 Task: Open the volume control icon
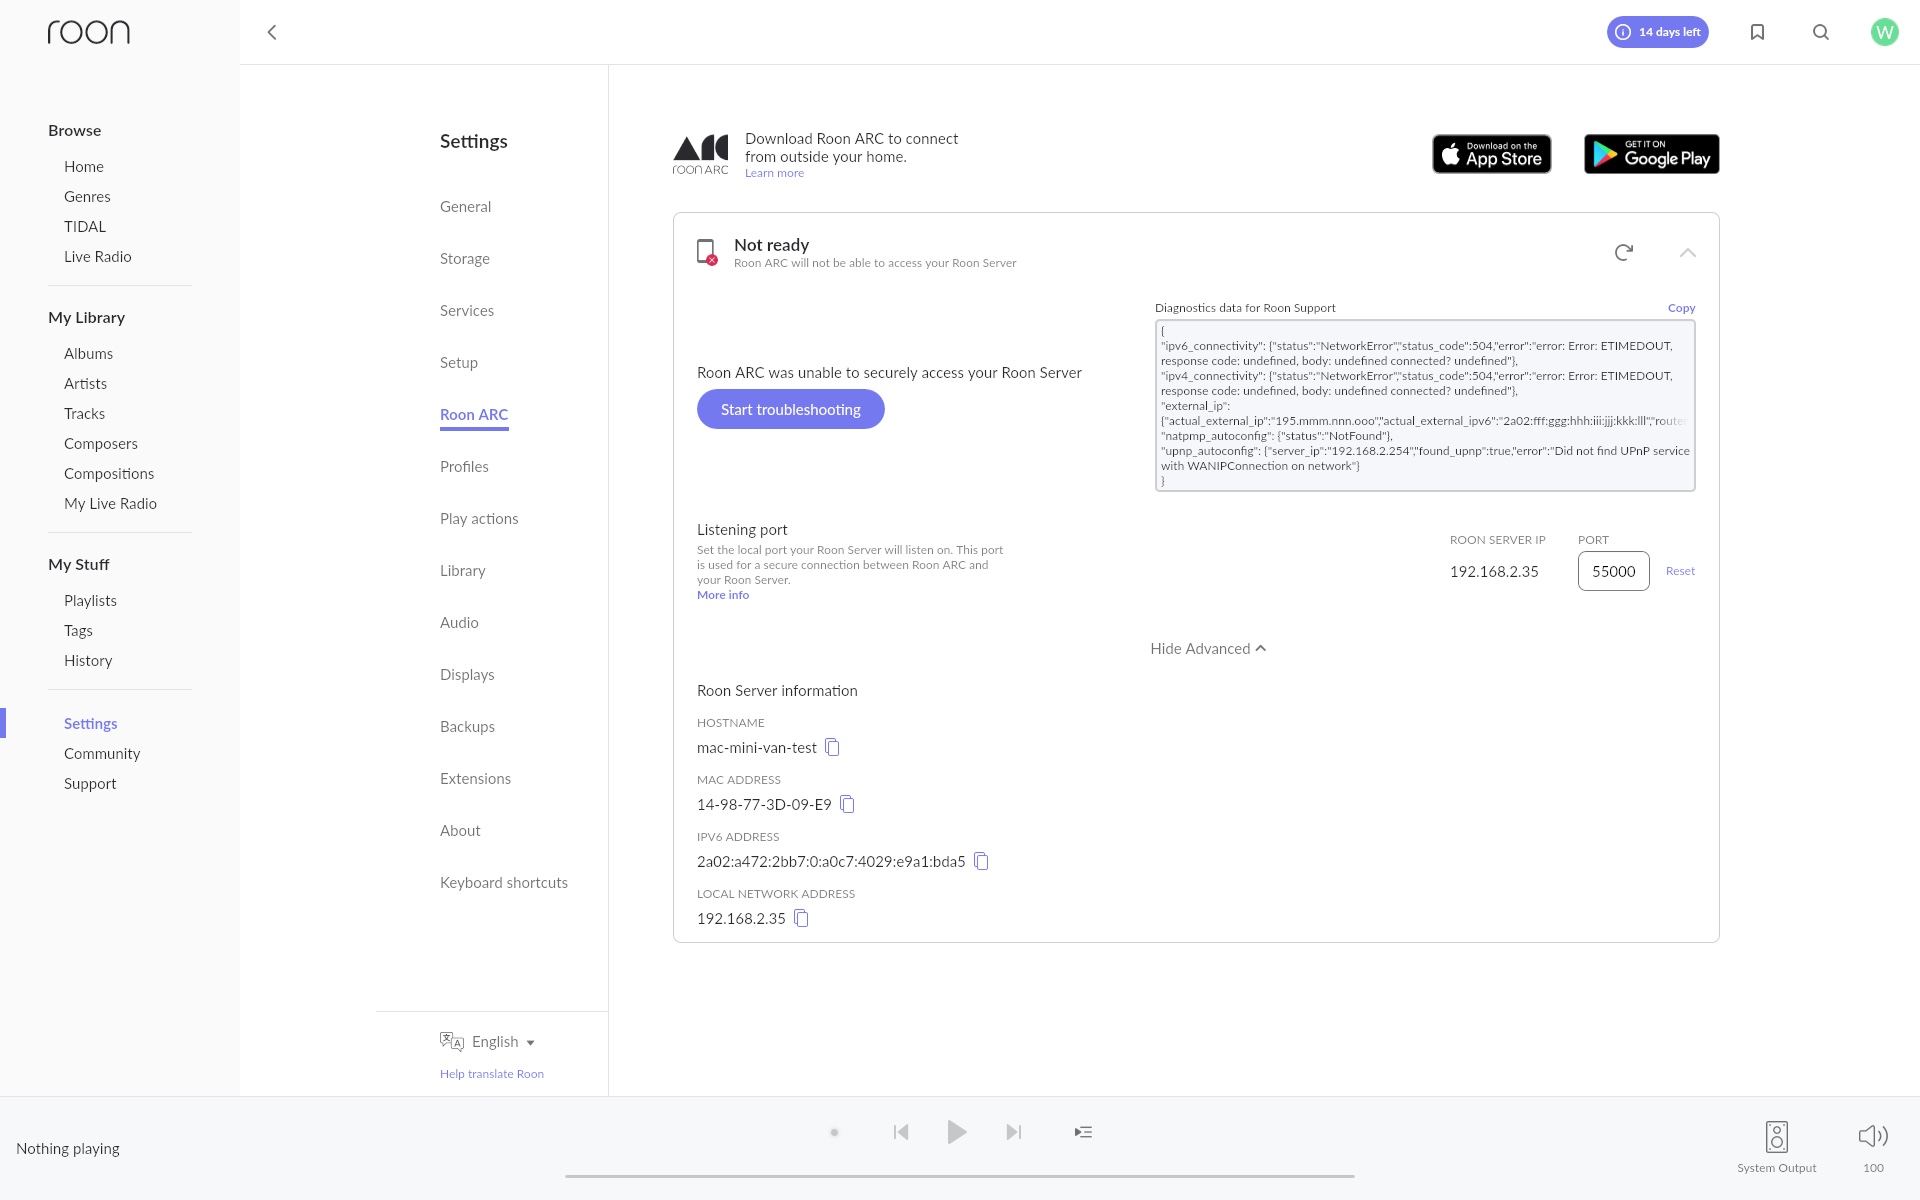click(x=1873, y=1136)
